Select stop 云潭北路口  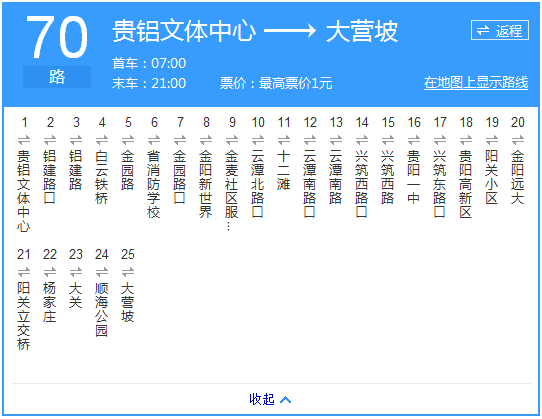point(258,184)
